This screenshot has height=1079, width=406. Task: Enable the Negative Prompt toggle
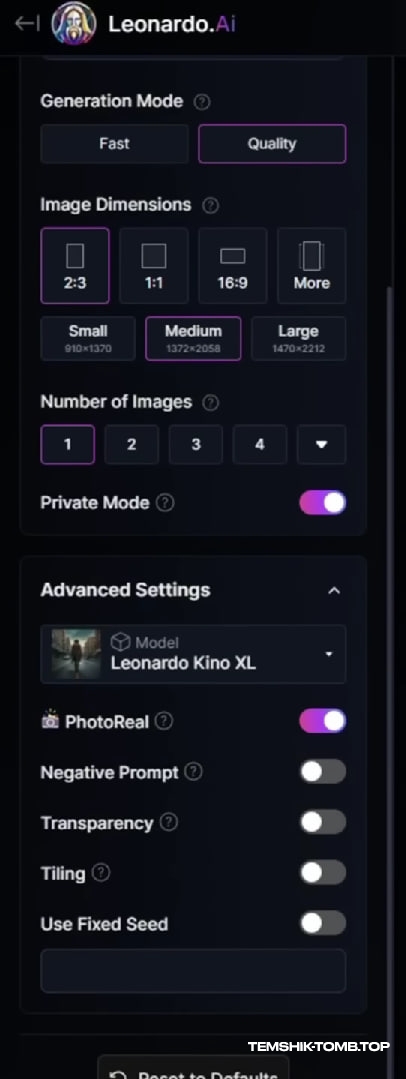pos(322,771)
